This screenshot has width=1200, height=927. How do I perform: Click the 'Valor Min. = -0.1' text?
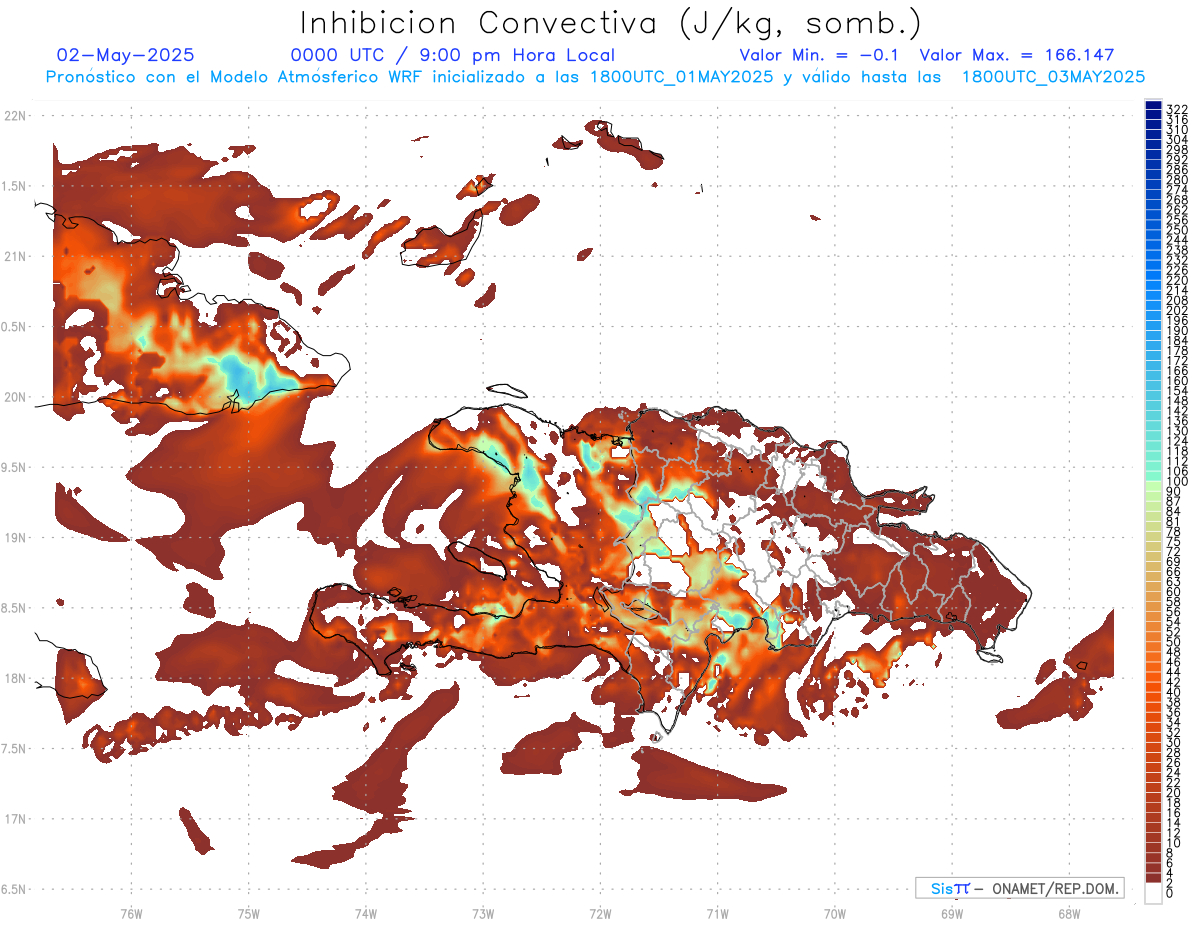821,55
